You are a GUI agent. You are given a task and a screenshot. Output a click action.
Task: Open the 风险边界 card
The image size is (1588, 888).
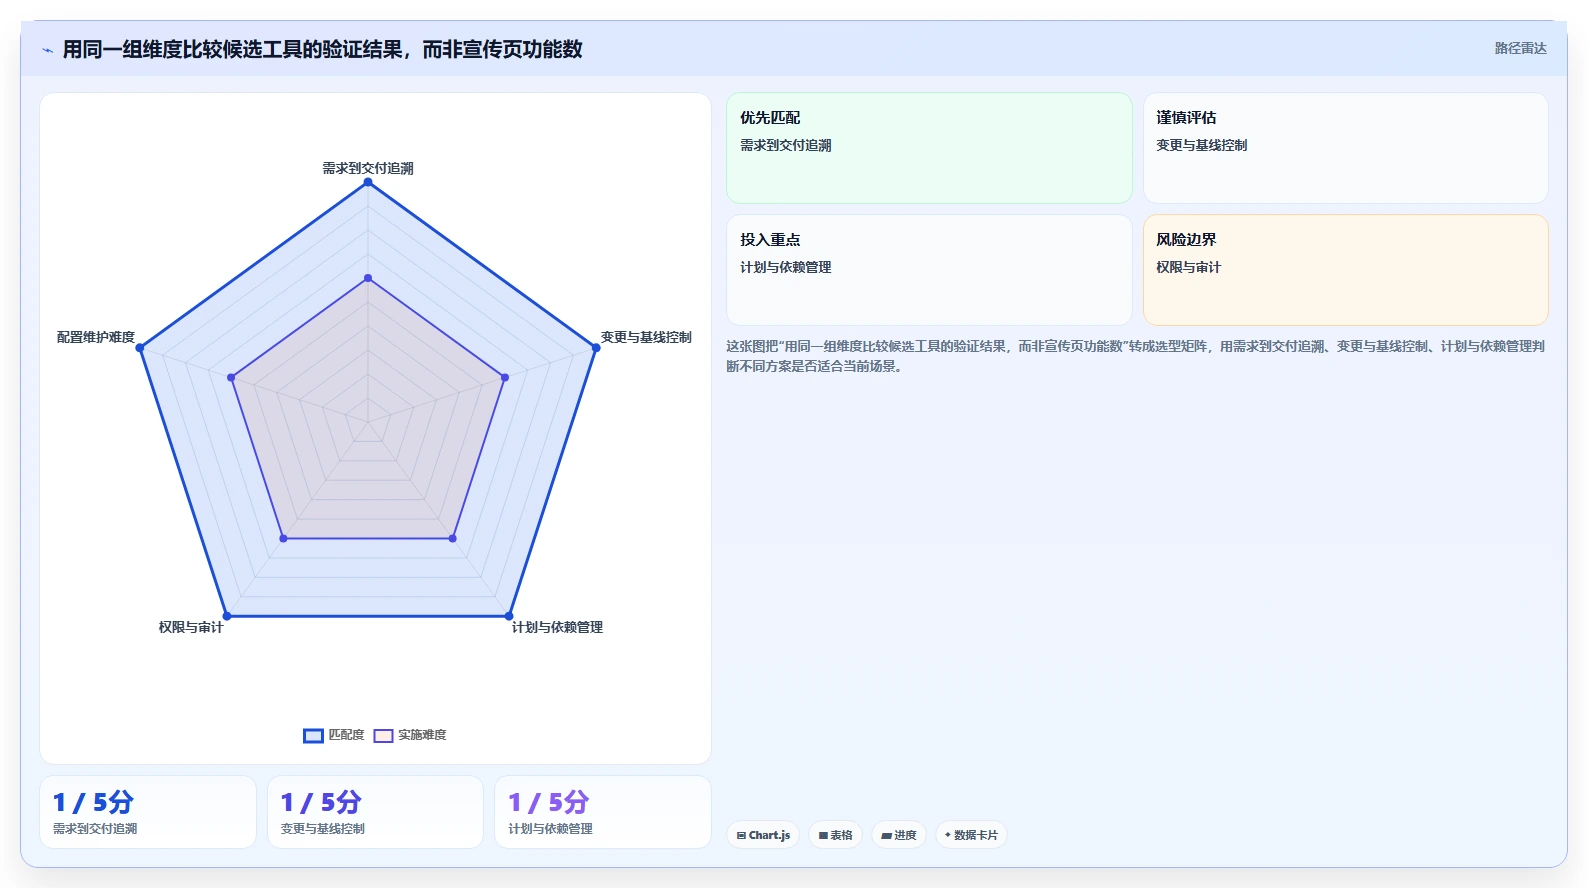point(1346,270)
